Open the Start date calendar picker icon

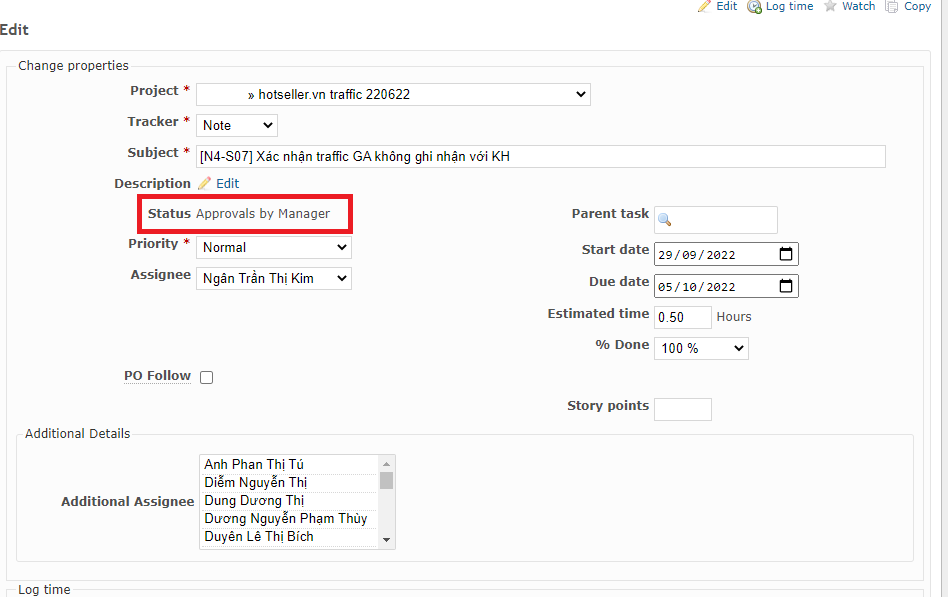pos(786,254)
